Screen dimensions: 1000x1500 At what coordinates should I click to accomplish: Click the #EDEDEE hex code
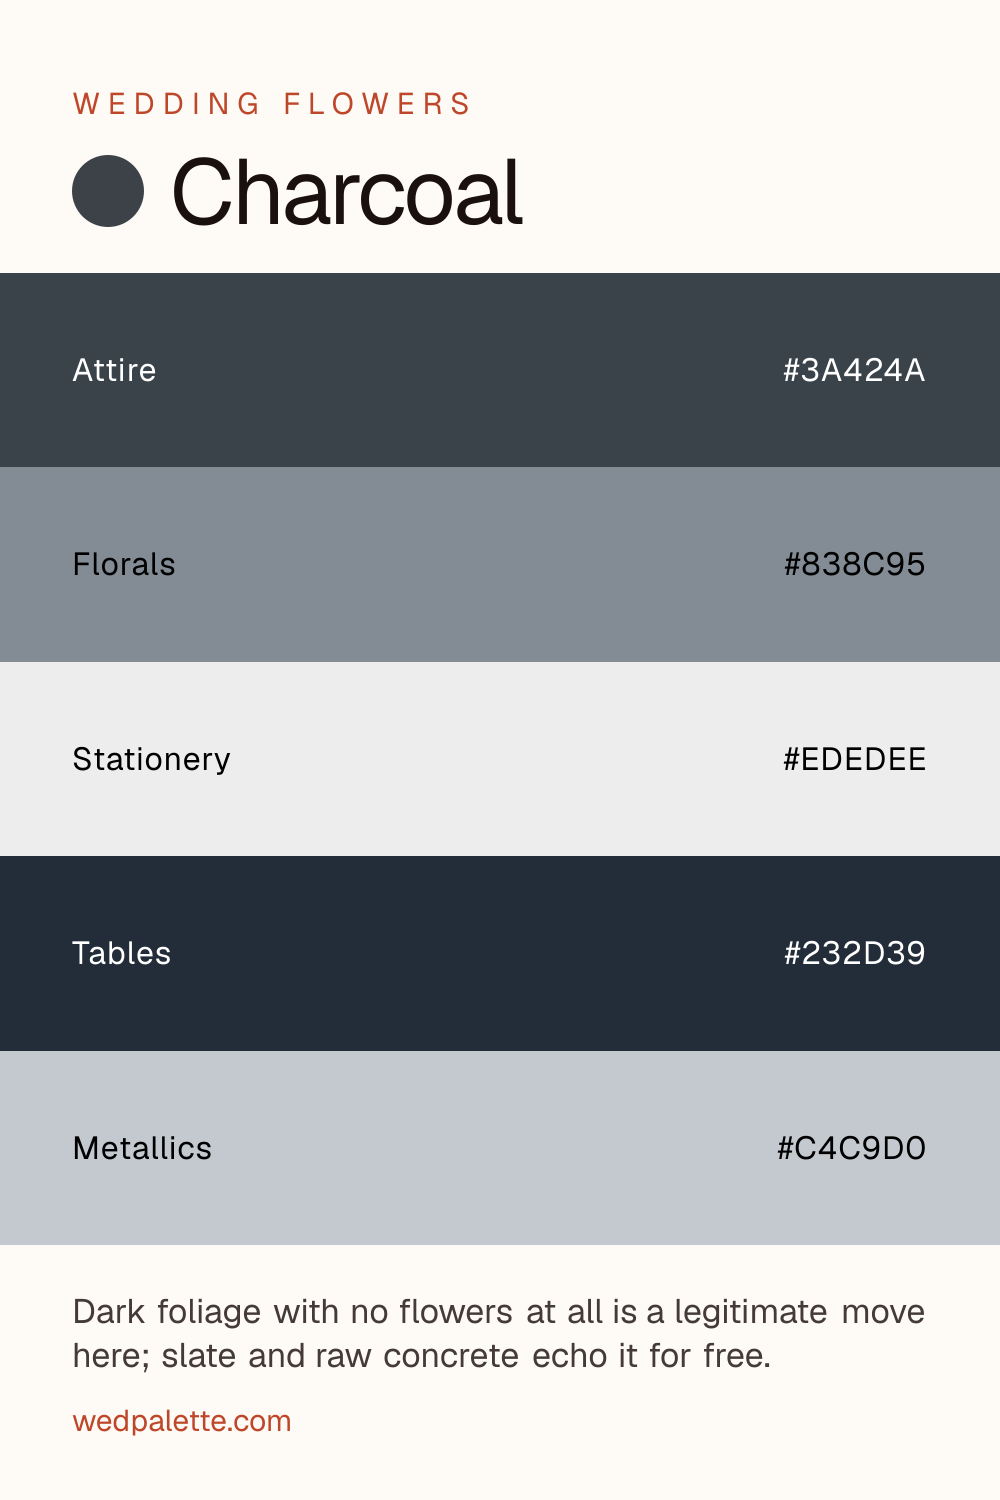pos(854,759)
